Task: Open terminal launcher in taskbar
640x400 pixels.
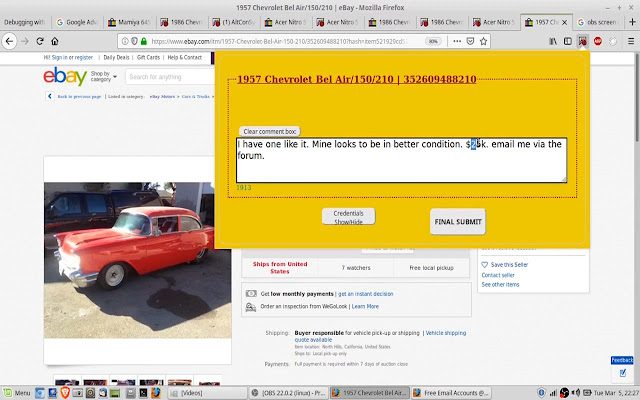Action: tap(143, 393)
